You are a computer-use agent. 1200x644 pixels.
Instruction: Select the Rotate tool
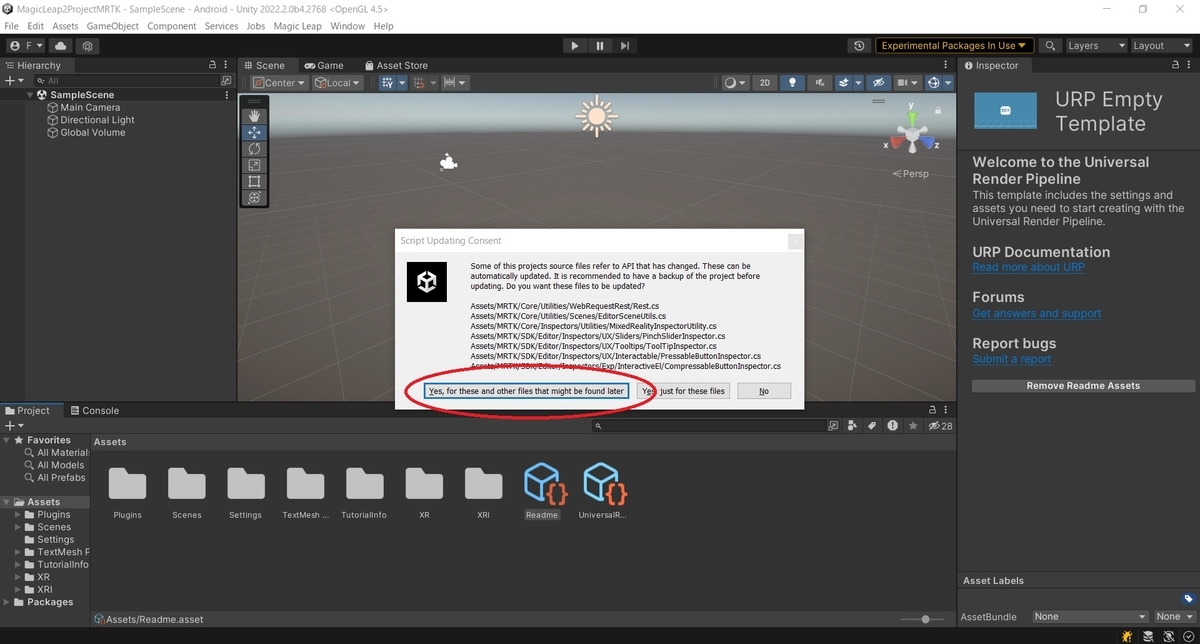(254, 148)
